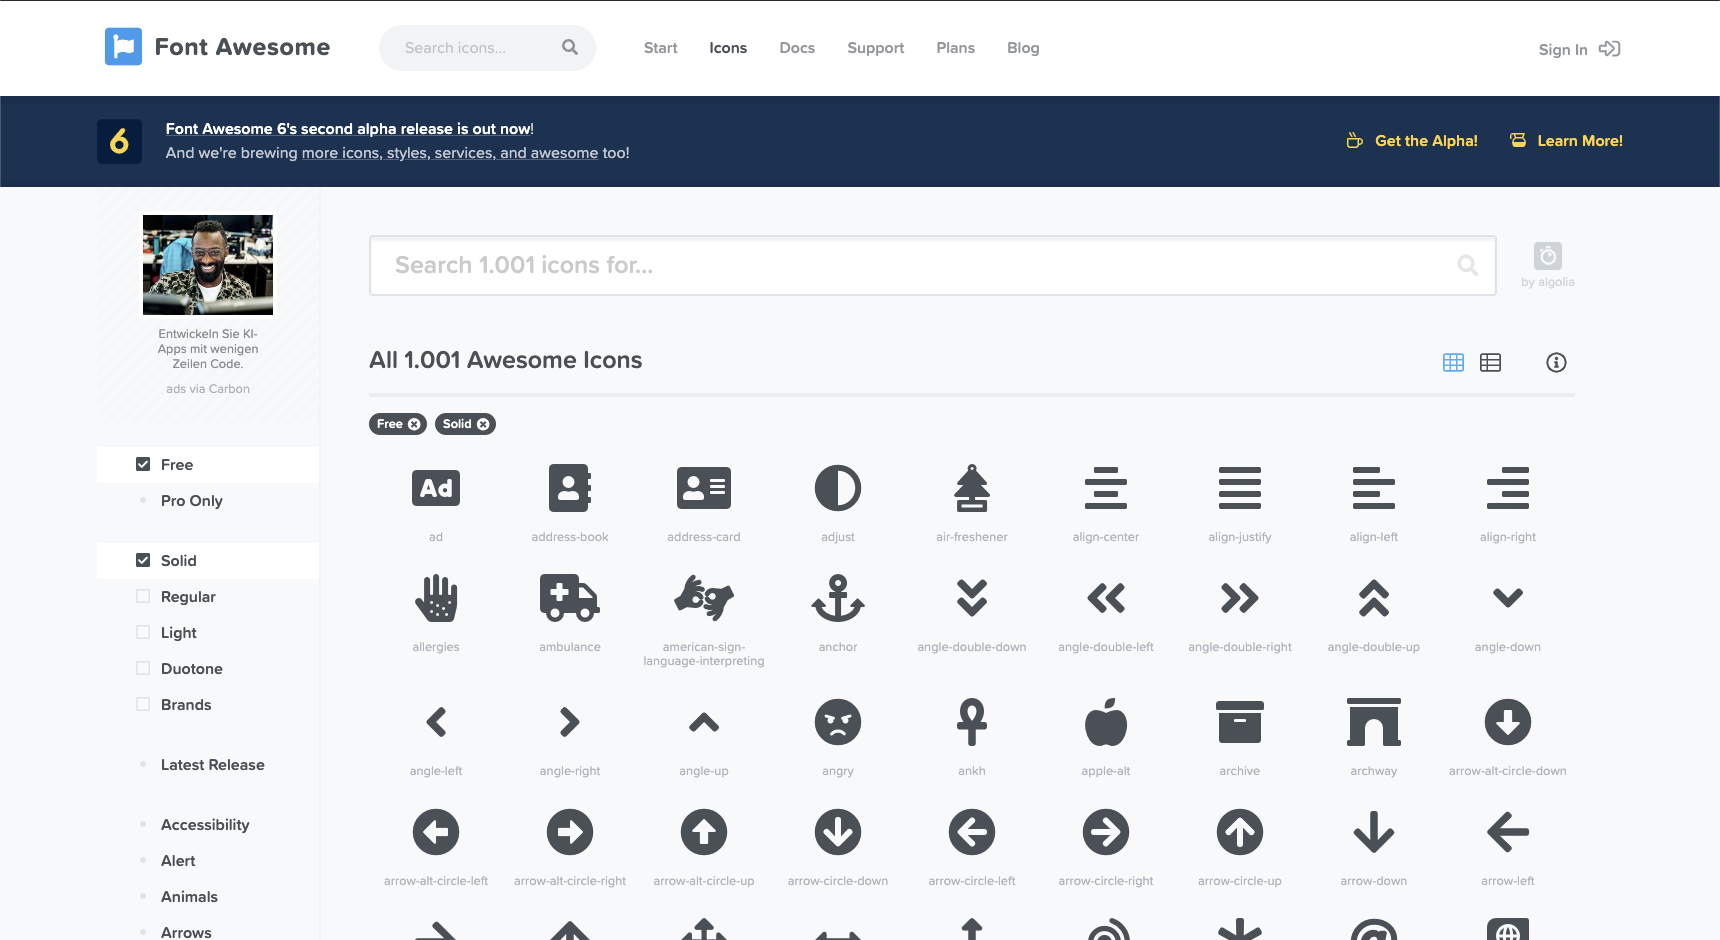Check the Duotone style filter
Screen dimensions: 1720x940
click(x=143, y=668)
